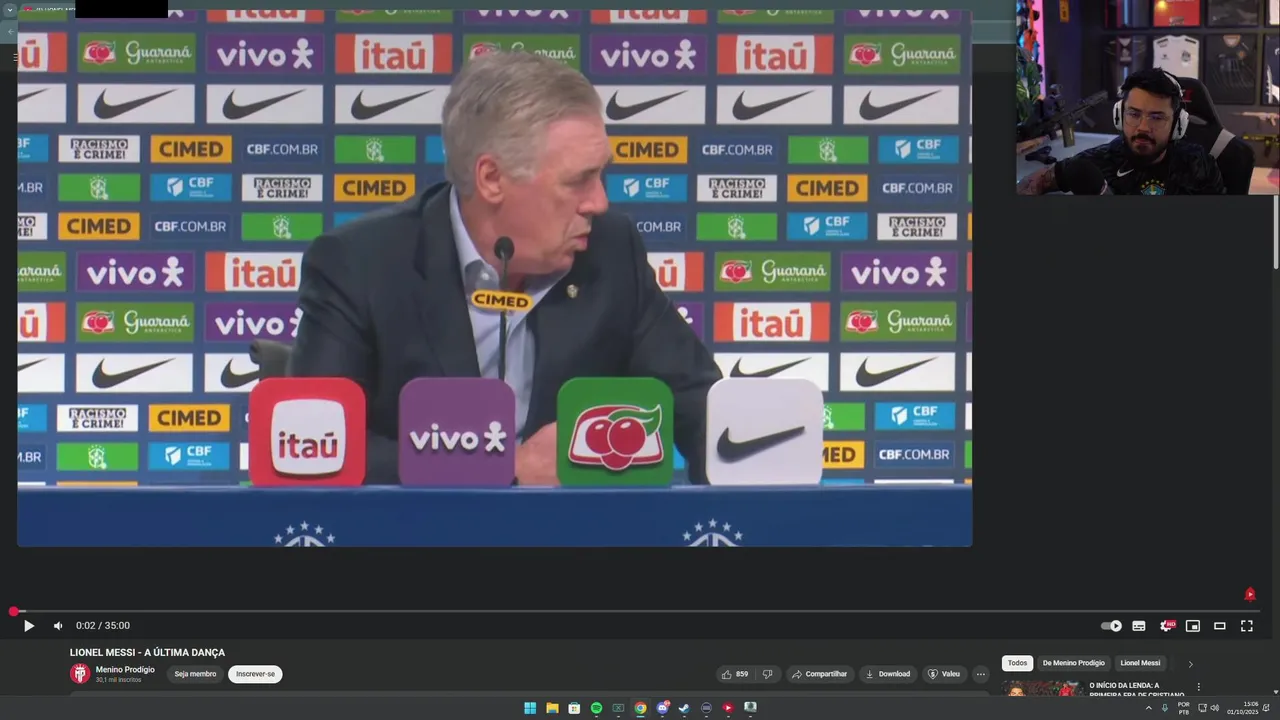Select the De Menino Prodígio chip

pyautogui.click(x=1074, y=663)
